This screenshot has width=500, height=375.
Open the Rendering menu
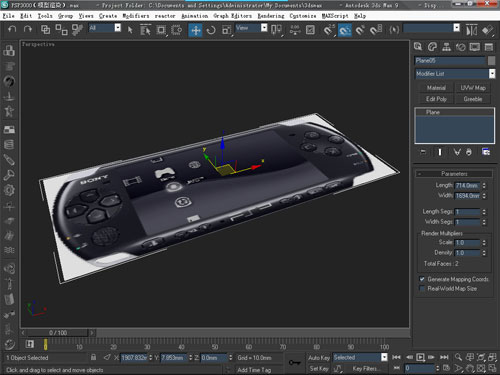271,16
